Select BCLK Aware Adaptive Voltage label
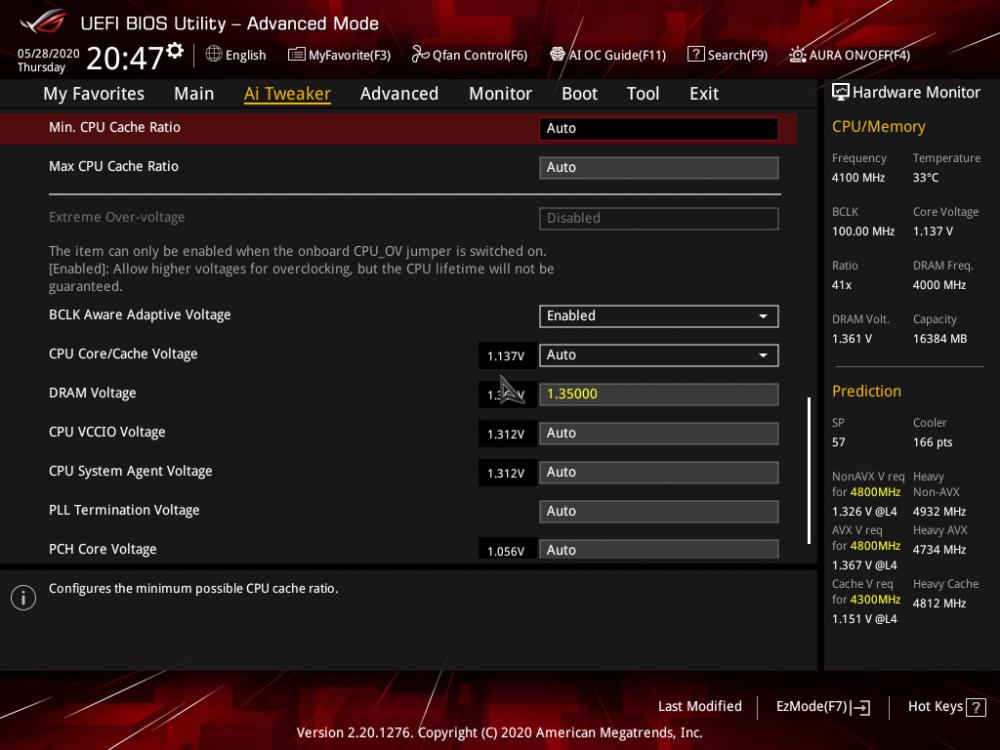 point(140,315)
